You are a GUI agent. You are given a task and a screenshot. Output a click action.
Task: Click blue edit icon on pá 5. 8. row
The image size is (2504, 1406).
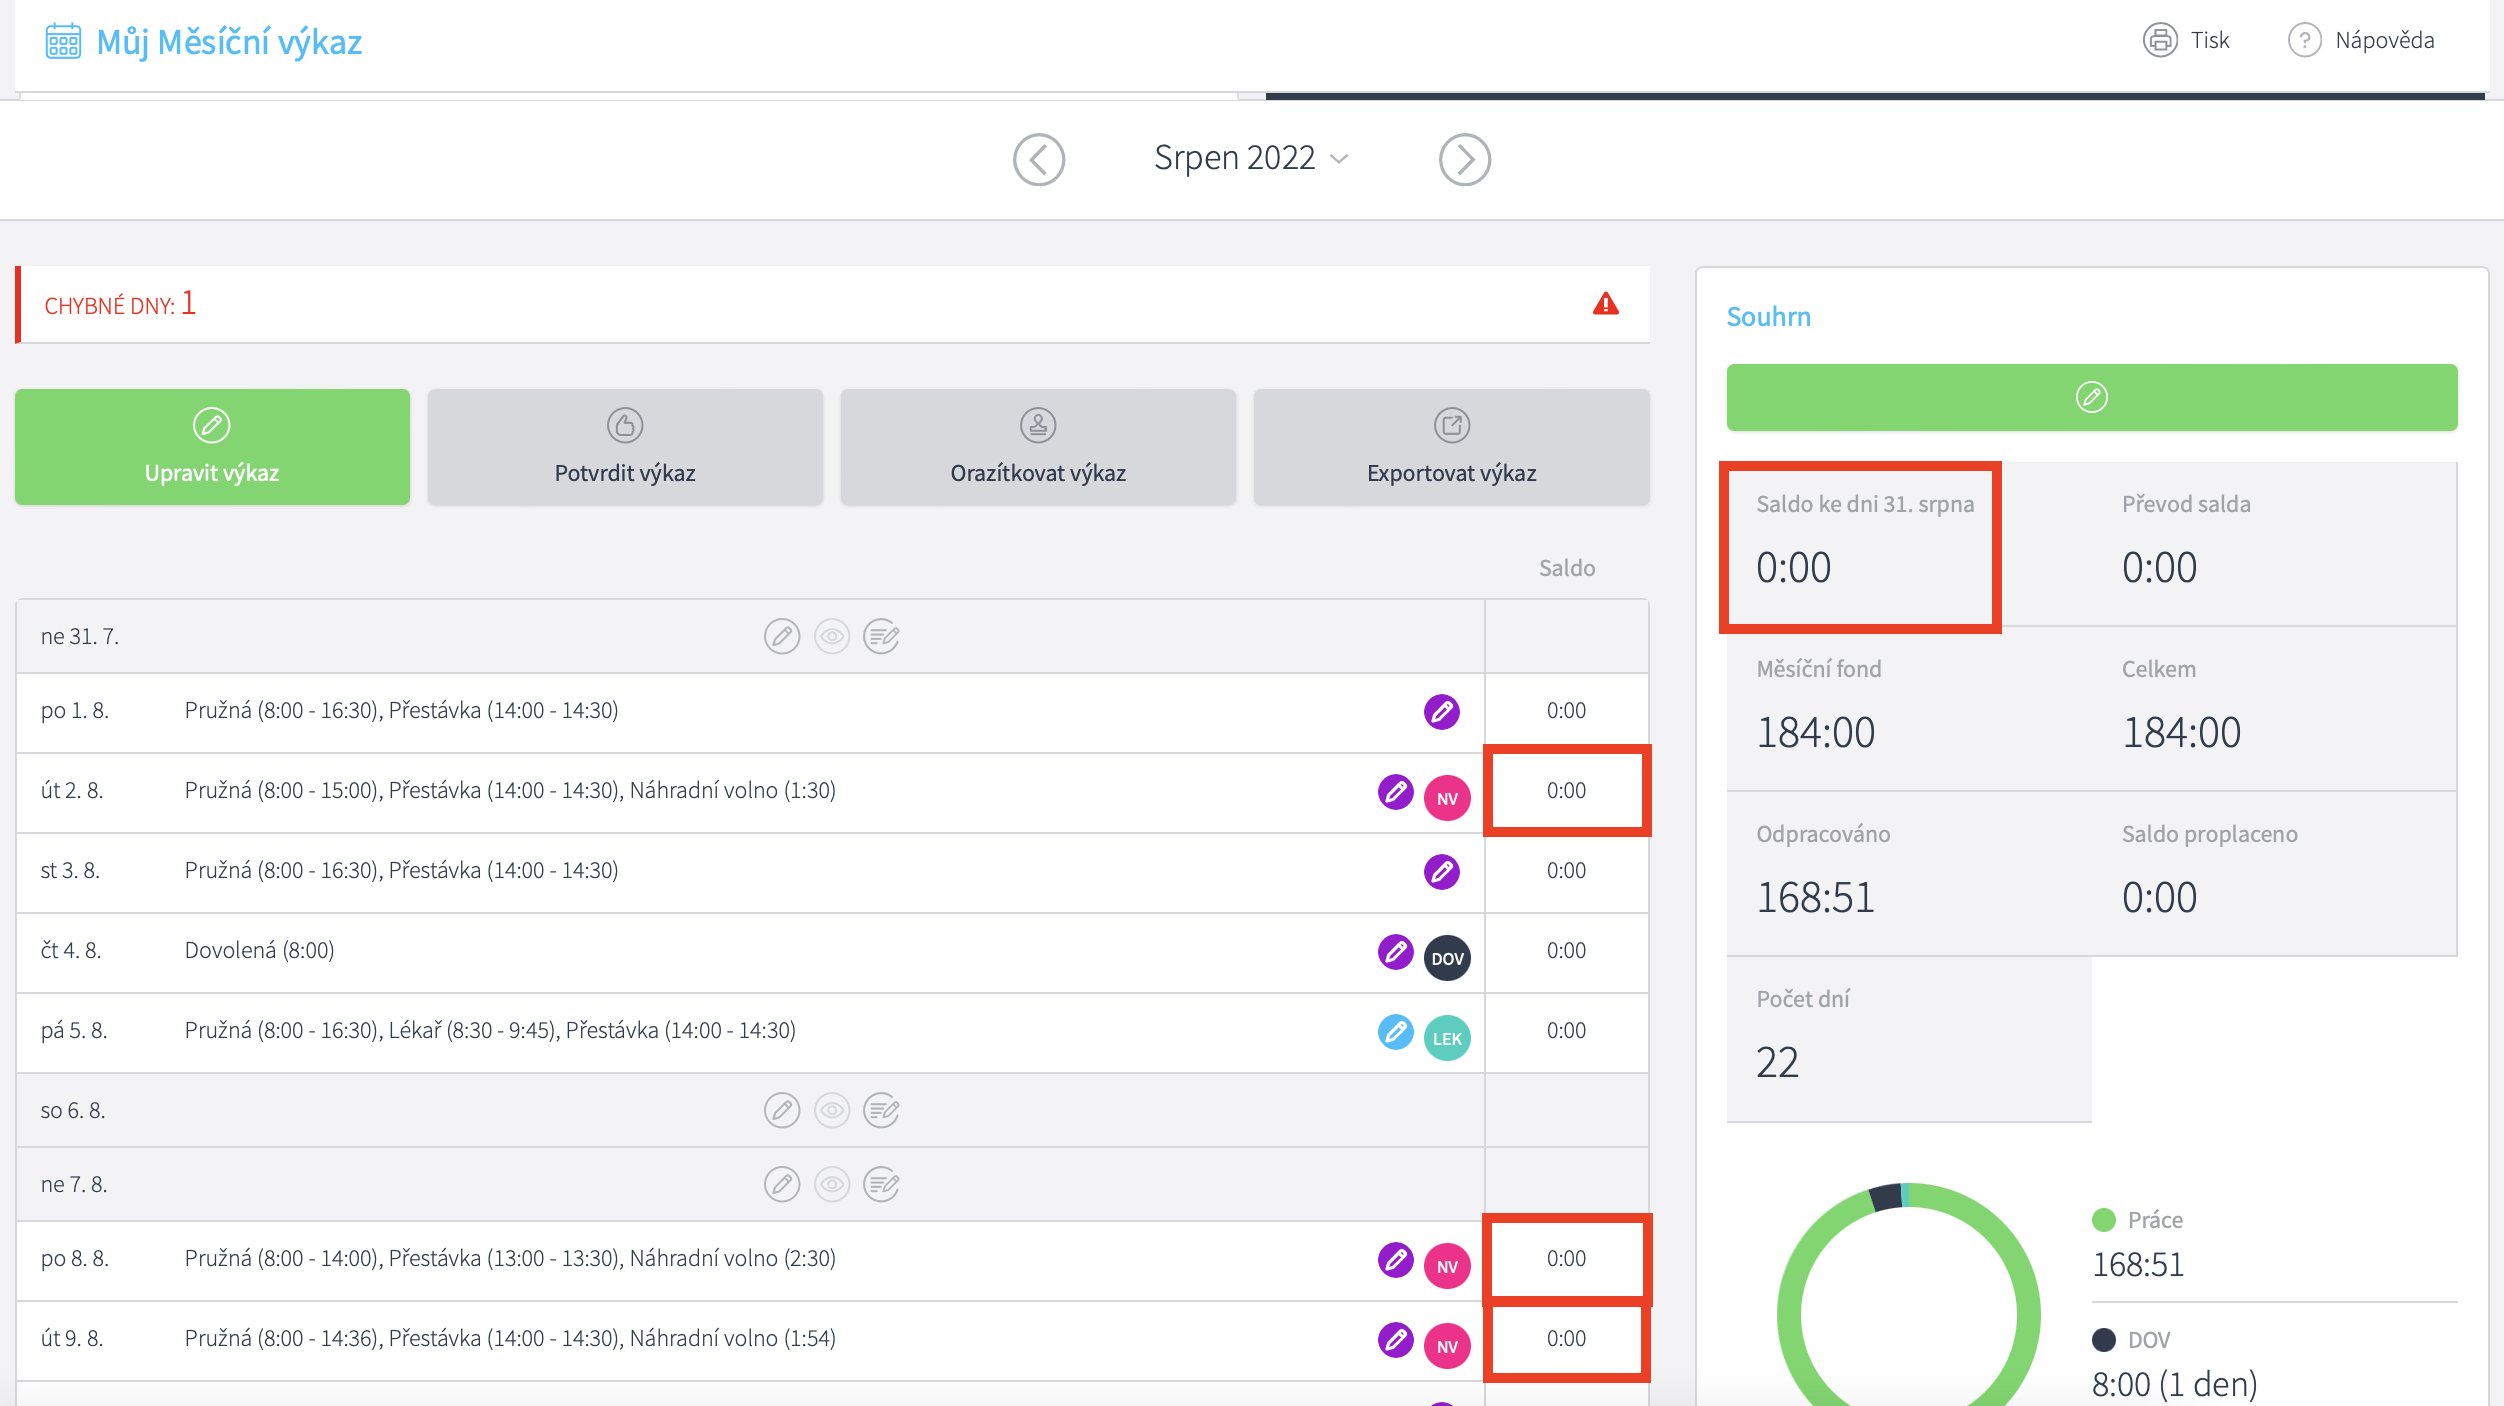[1395, 1031]
